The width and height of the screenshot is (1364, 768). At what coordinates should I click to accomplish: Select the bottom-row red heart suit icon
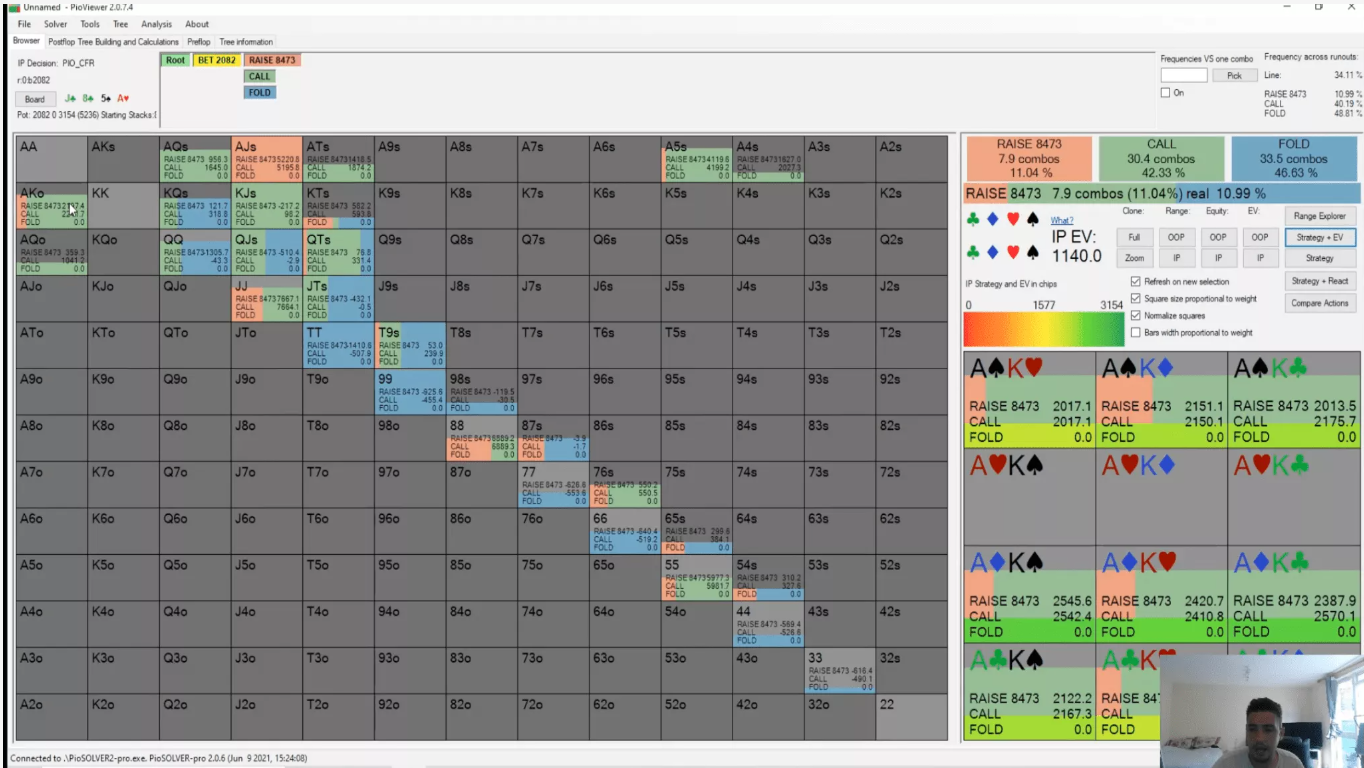coord(1013,252)
